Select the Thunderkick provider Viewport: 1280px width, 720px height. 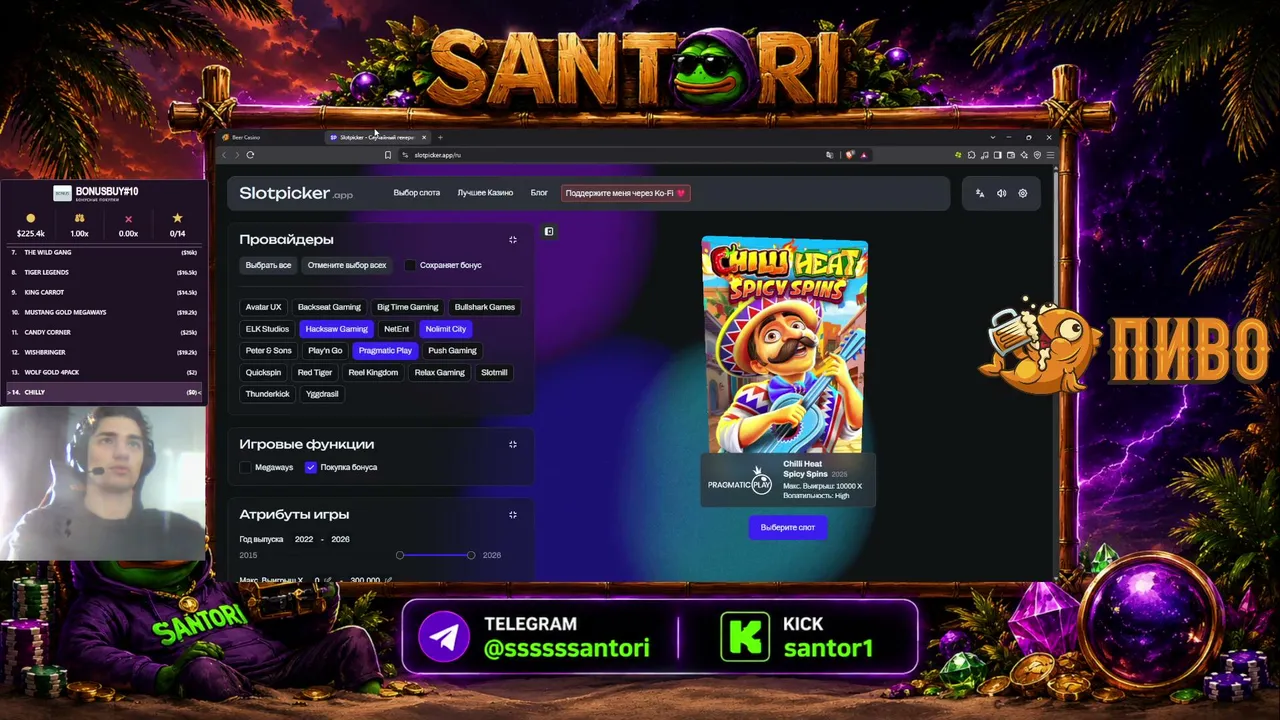(x=268, y=394)
